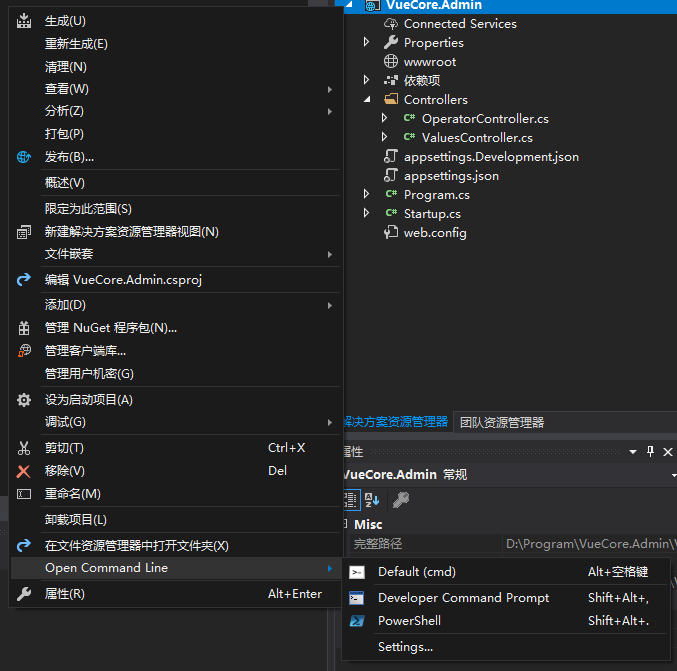Click the Build (生成) icon in context menu
677x671 pixels.
(24, 21)
